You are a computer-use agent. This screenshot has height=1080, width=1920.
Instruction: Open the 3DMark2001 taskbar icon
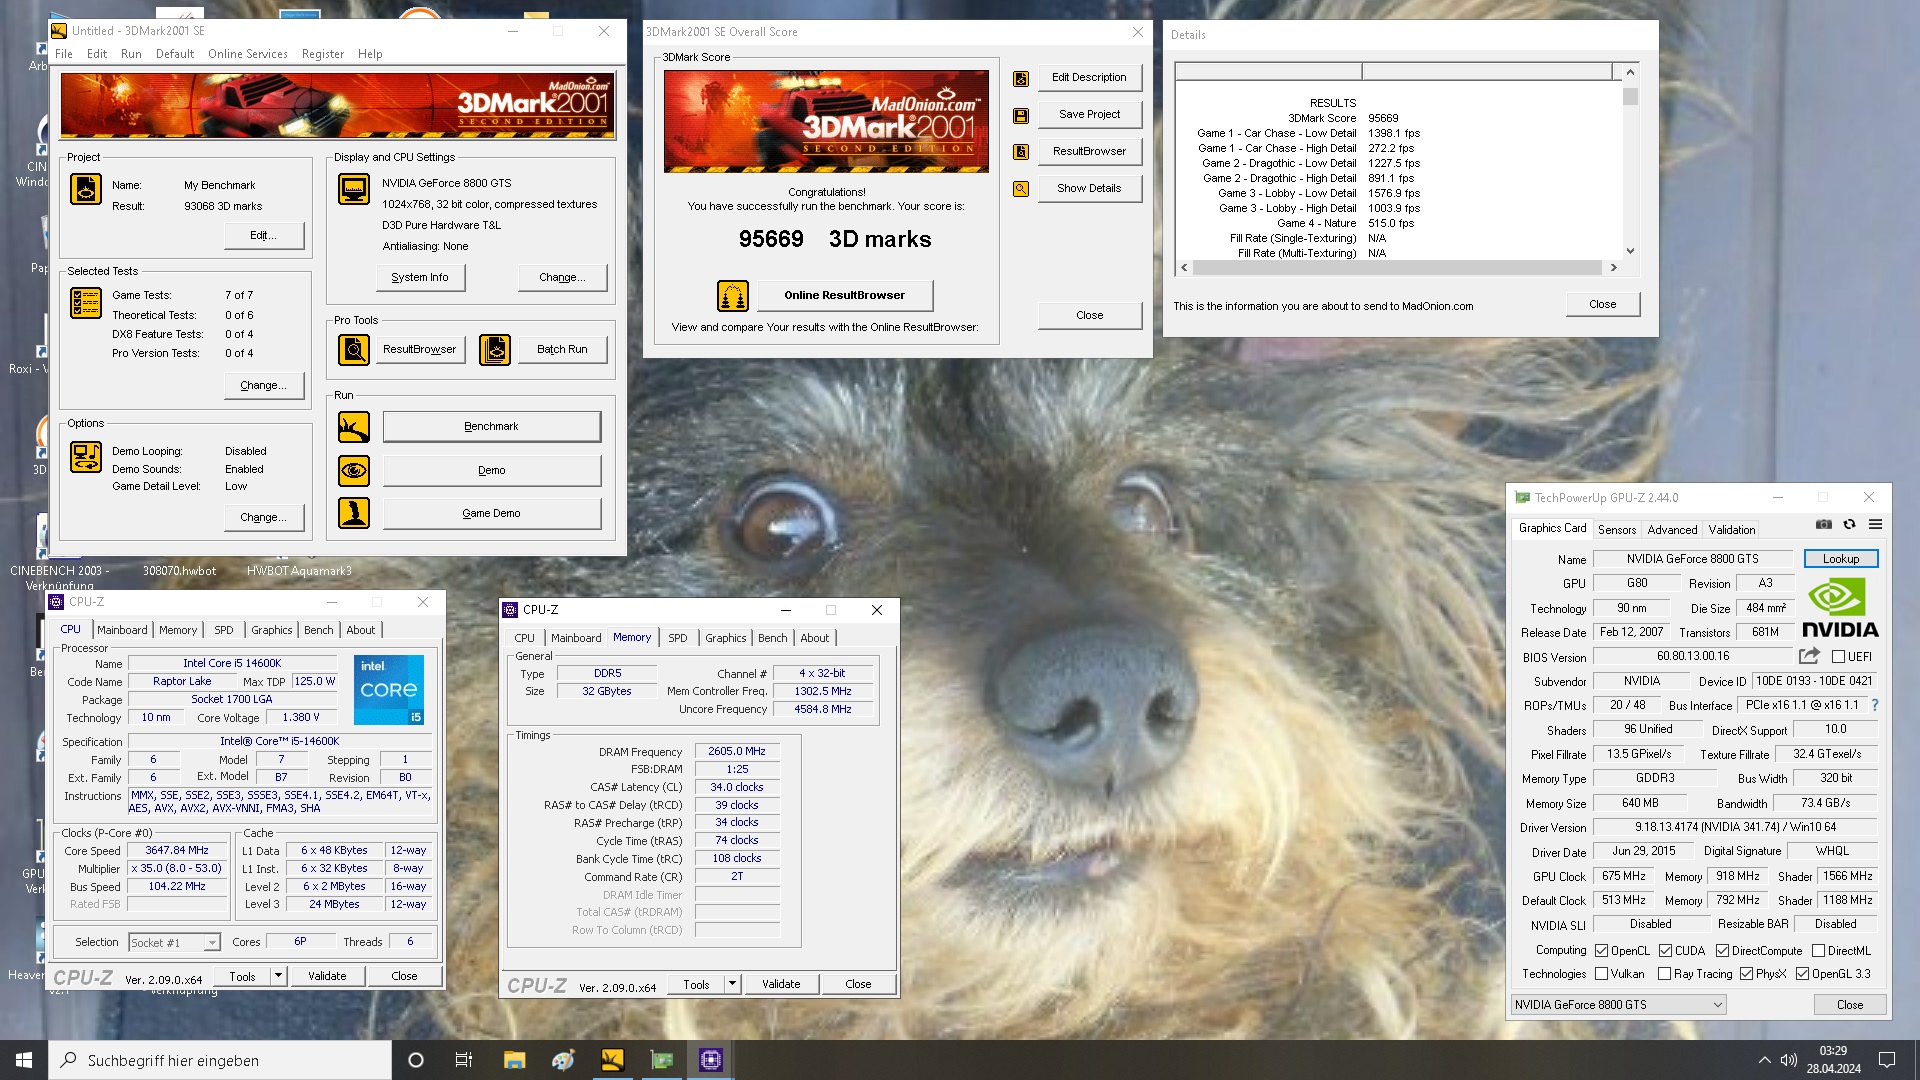612,1060
